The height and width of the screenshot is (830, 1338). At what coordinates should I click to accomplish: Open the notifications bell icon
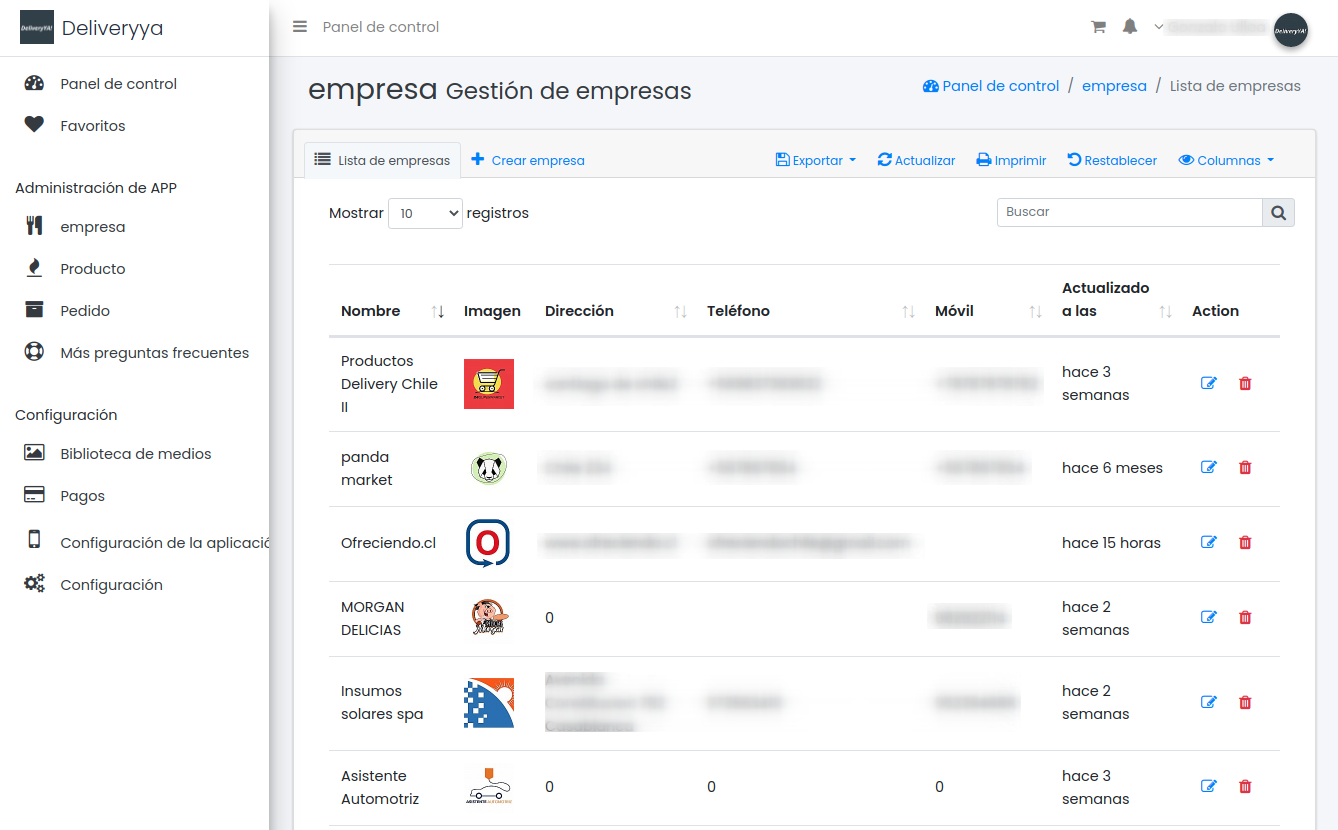tap(1130, 27)
